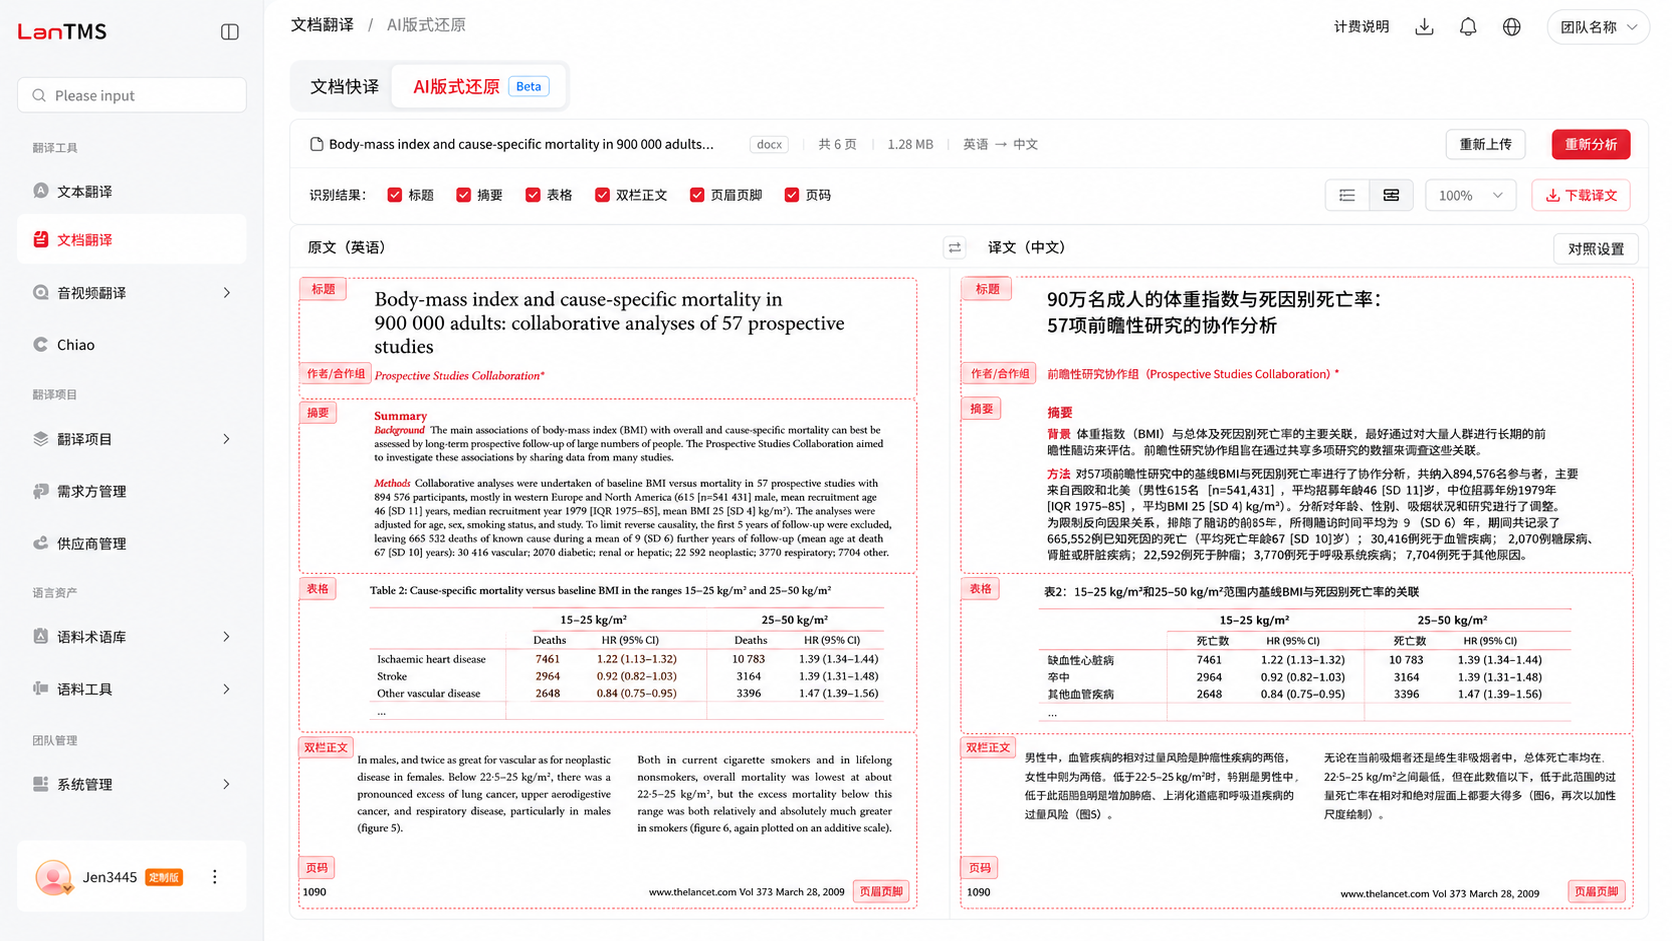Open notifications bell icon
This screenshot has width=1672, height=941.
[1468, 27]
